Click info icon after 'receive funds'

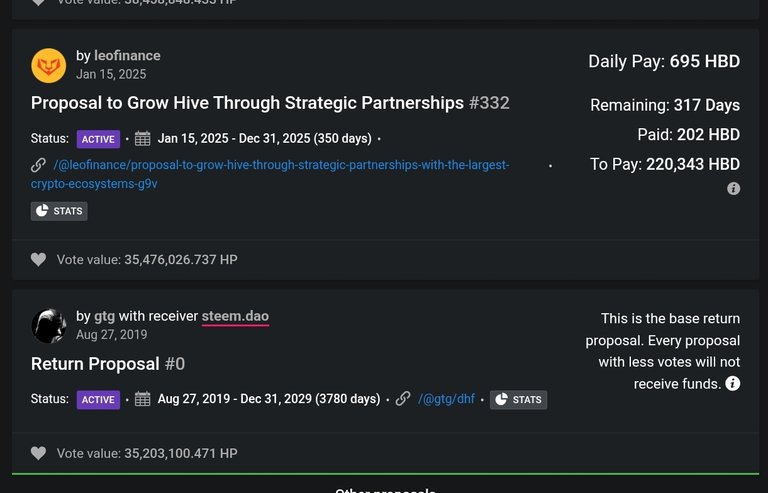[733, 383]
